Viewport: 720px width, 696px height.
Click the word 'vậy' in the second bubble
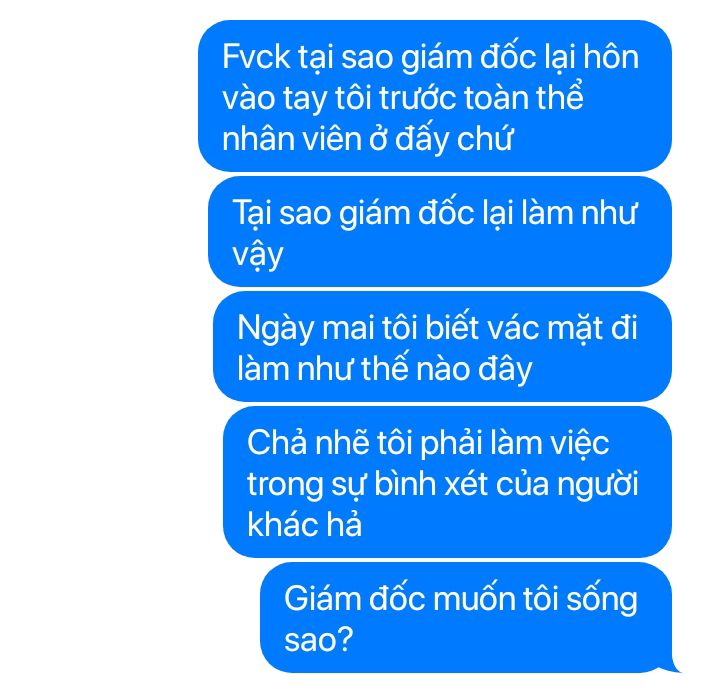pyautogui.click(x=258, y=255)
